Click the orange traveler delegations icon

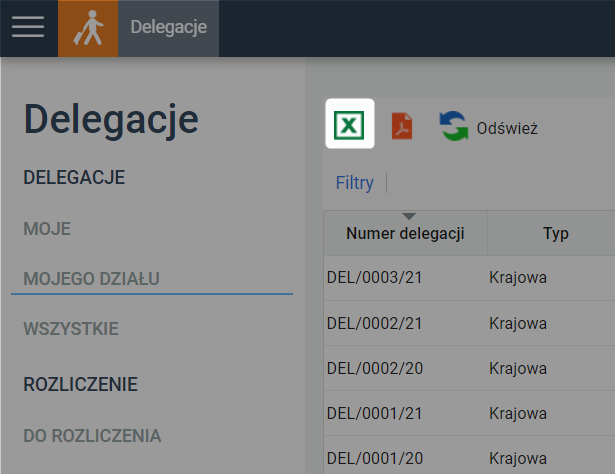pos(88,28)
